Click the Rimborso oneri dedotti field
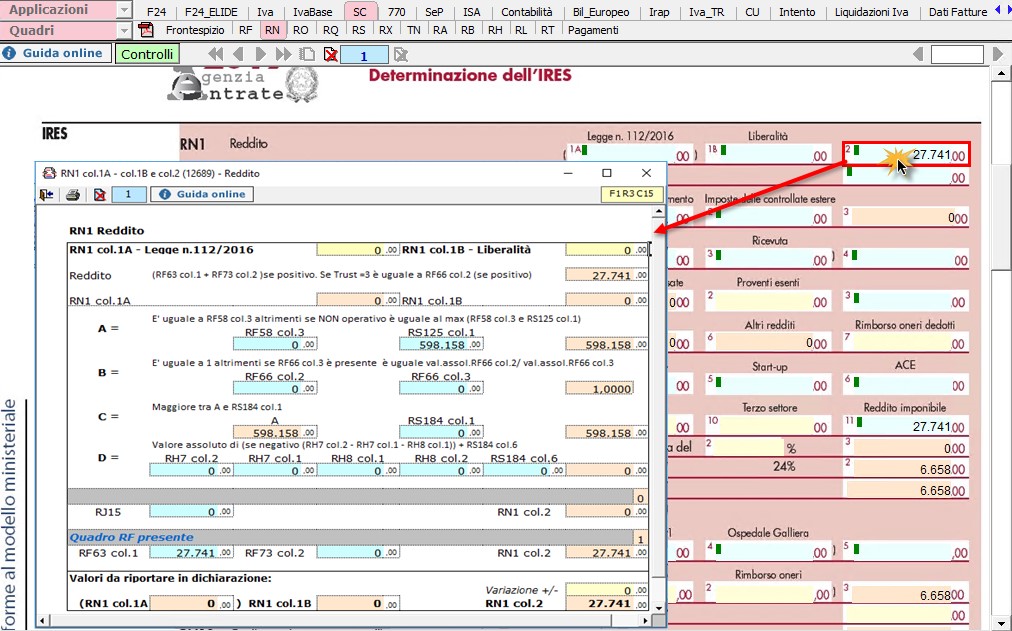Image resolution: width=1012 pixels, height=631 pixels. (906, 343)
